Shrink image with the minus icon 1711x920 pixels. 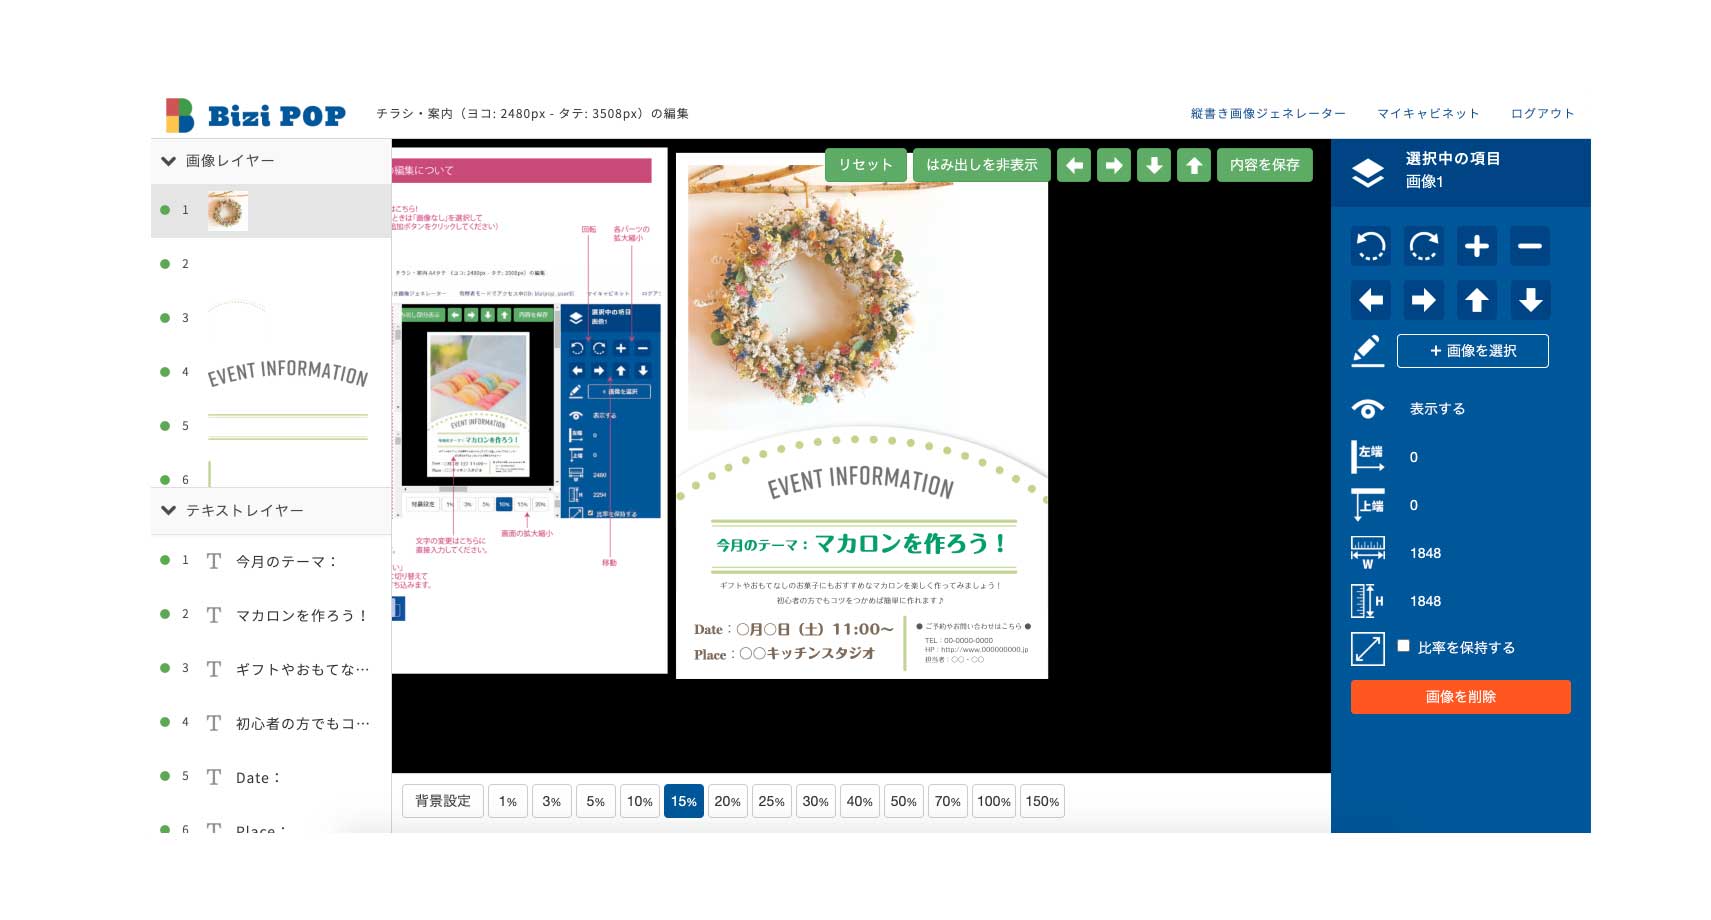click(x=1530, y=246)
